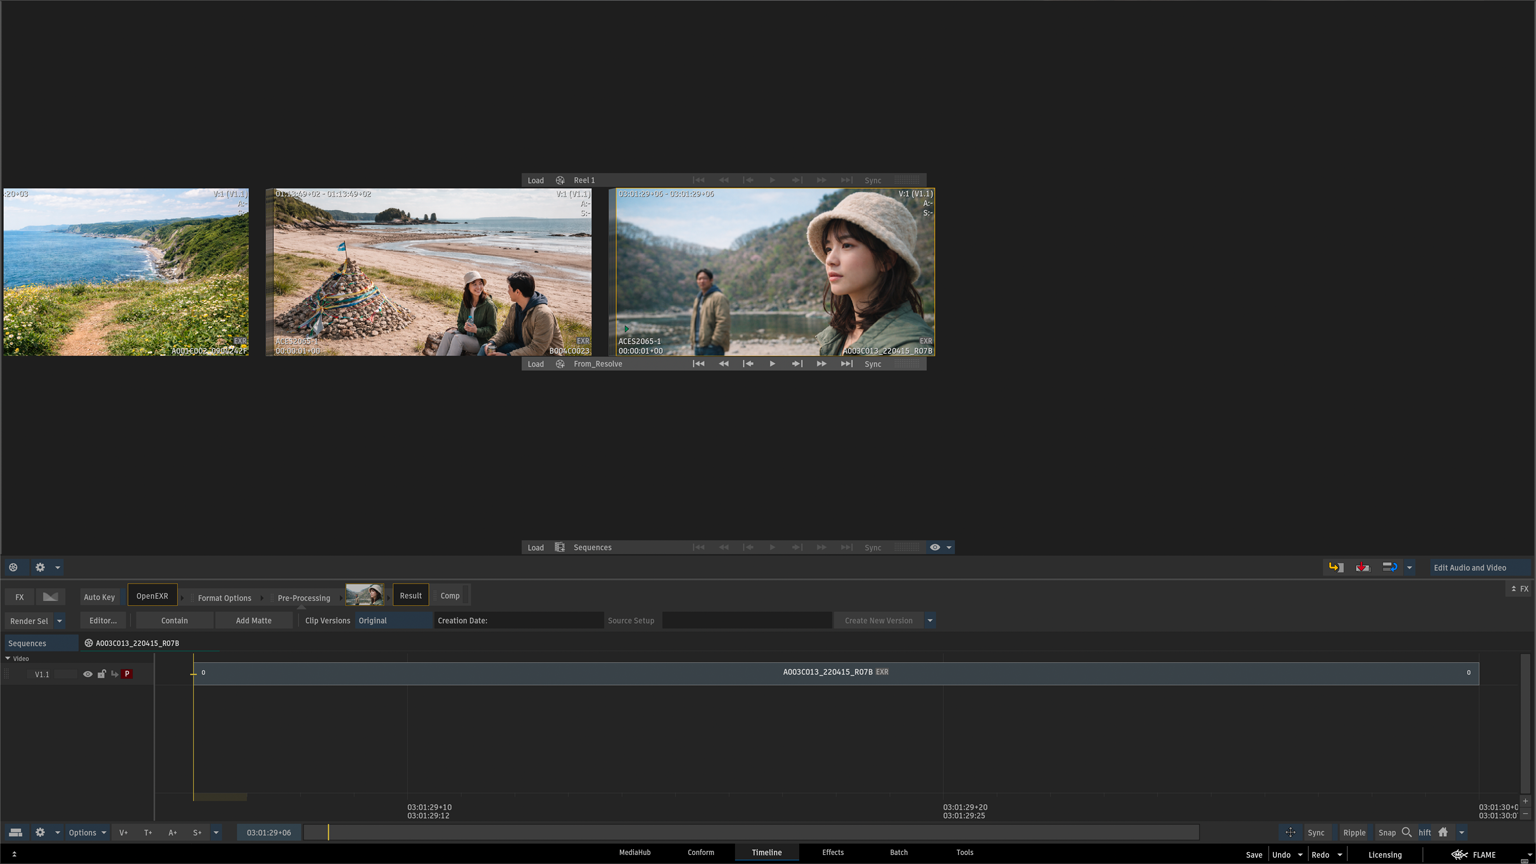Click the Add Matte button
This screenshot has height=864, width=1536.
click(253, 621)
